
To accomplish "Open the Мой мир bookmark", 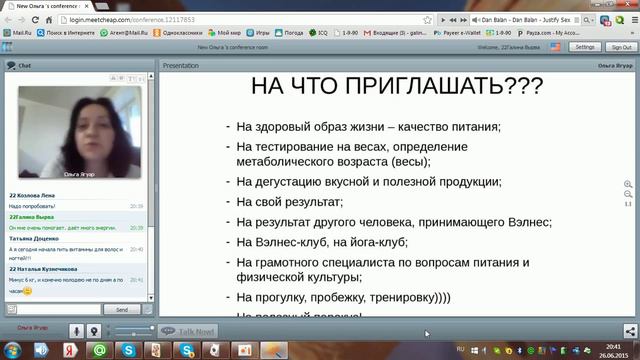I will point(224,33).
